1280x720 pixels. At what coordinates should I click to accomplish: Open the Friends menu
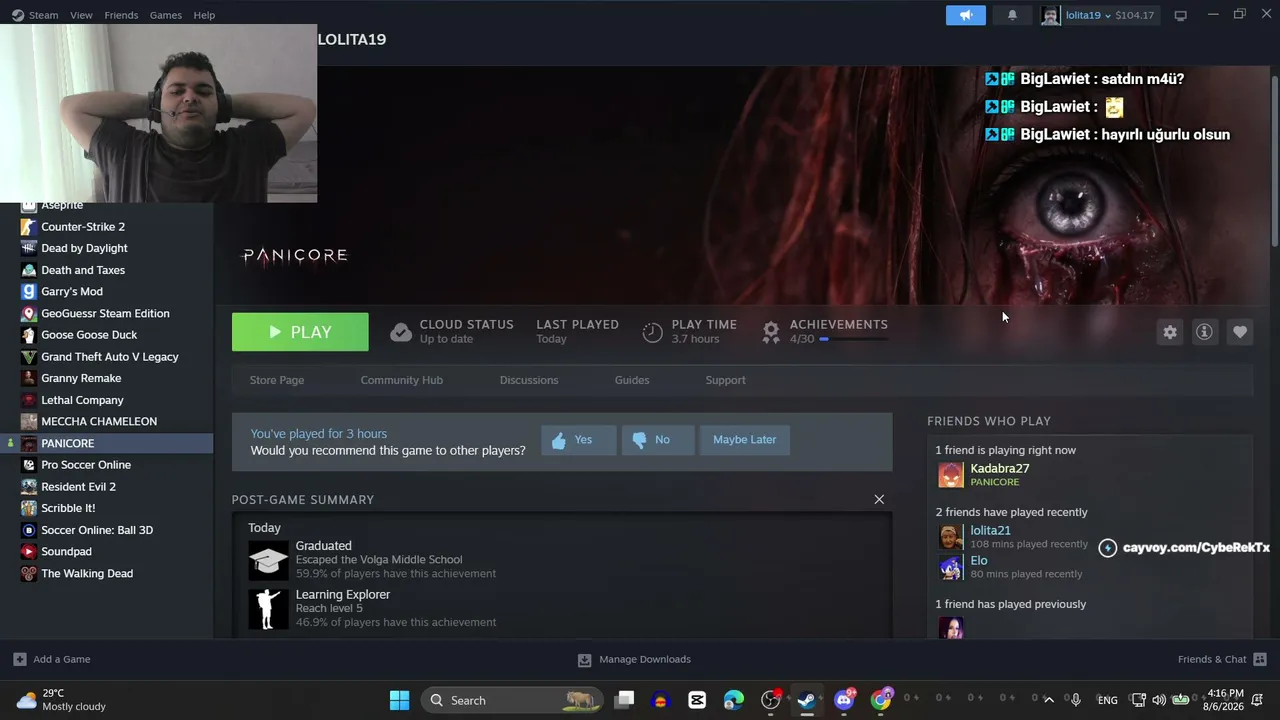point(121,15)
